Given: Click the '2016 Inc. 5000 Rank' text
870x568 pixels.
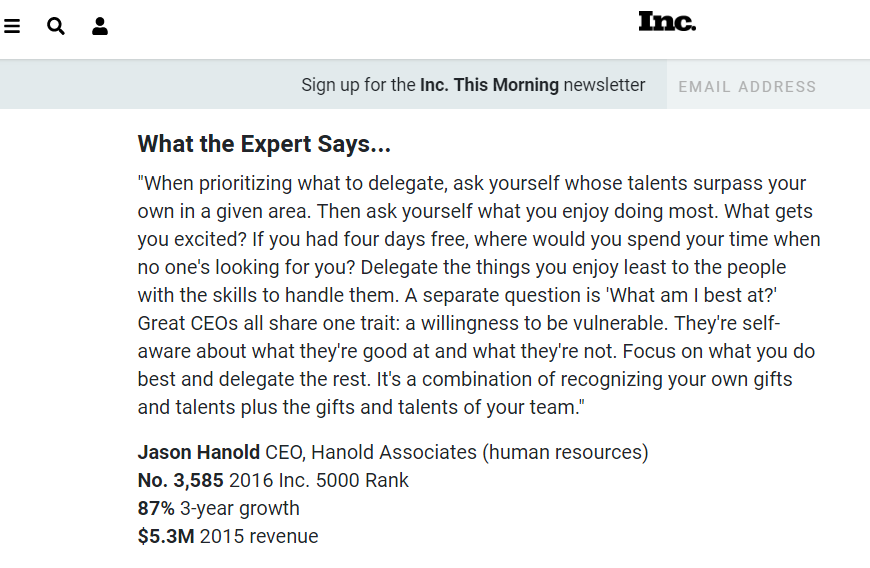Looking at the screenshot, I should click(x=318, y=480).
